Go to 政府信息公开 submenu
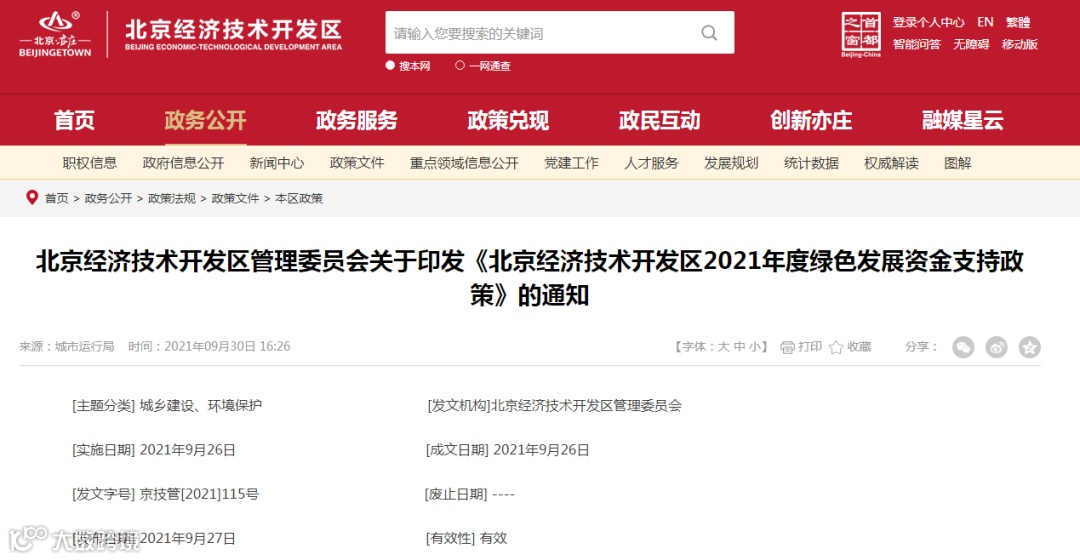 tap(183, 163)
